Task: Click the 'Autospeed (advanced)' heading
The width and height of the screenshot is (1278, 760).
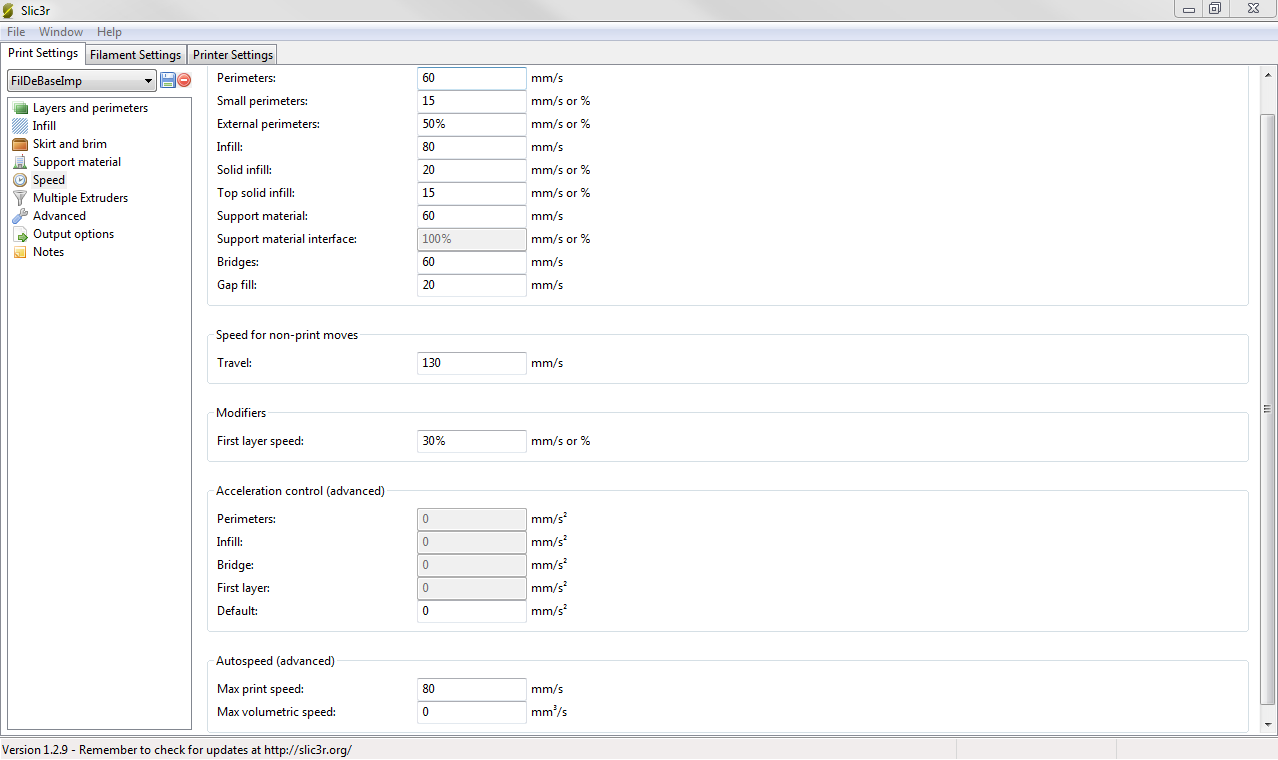Action: 275,661
